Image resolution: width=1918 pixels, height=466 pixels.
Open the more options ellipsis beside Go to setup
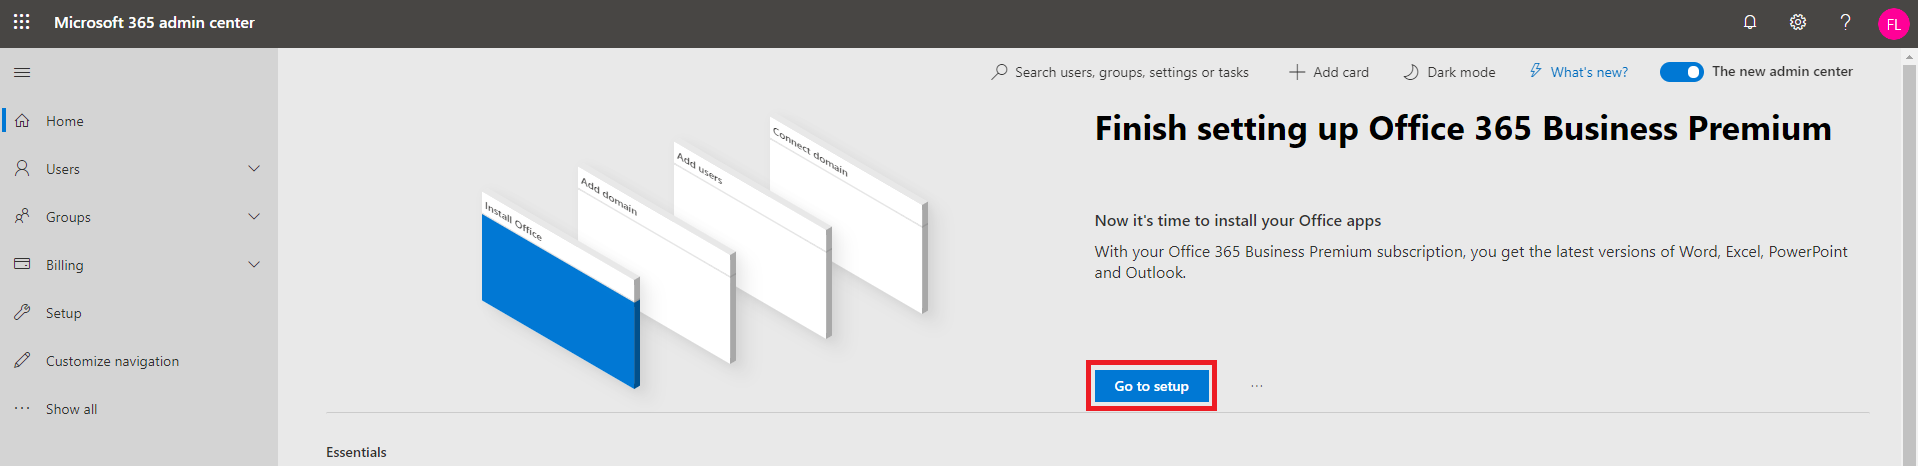(x=1257, y=386)
